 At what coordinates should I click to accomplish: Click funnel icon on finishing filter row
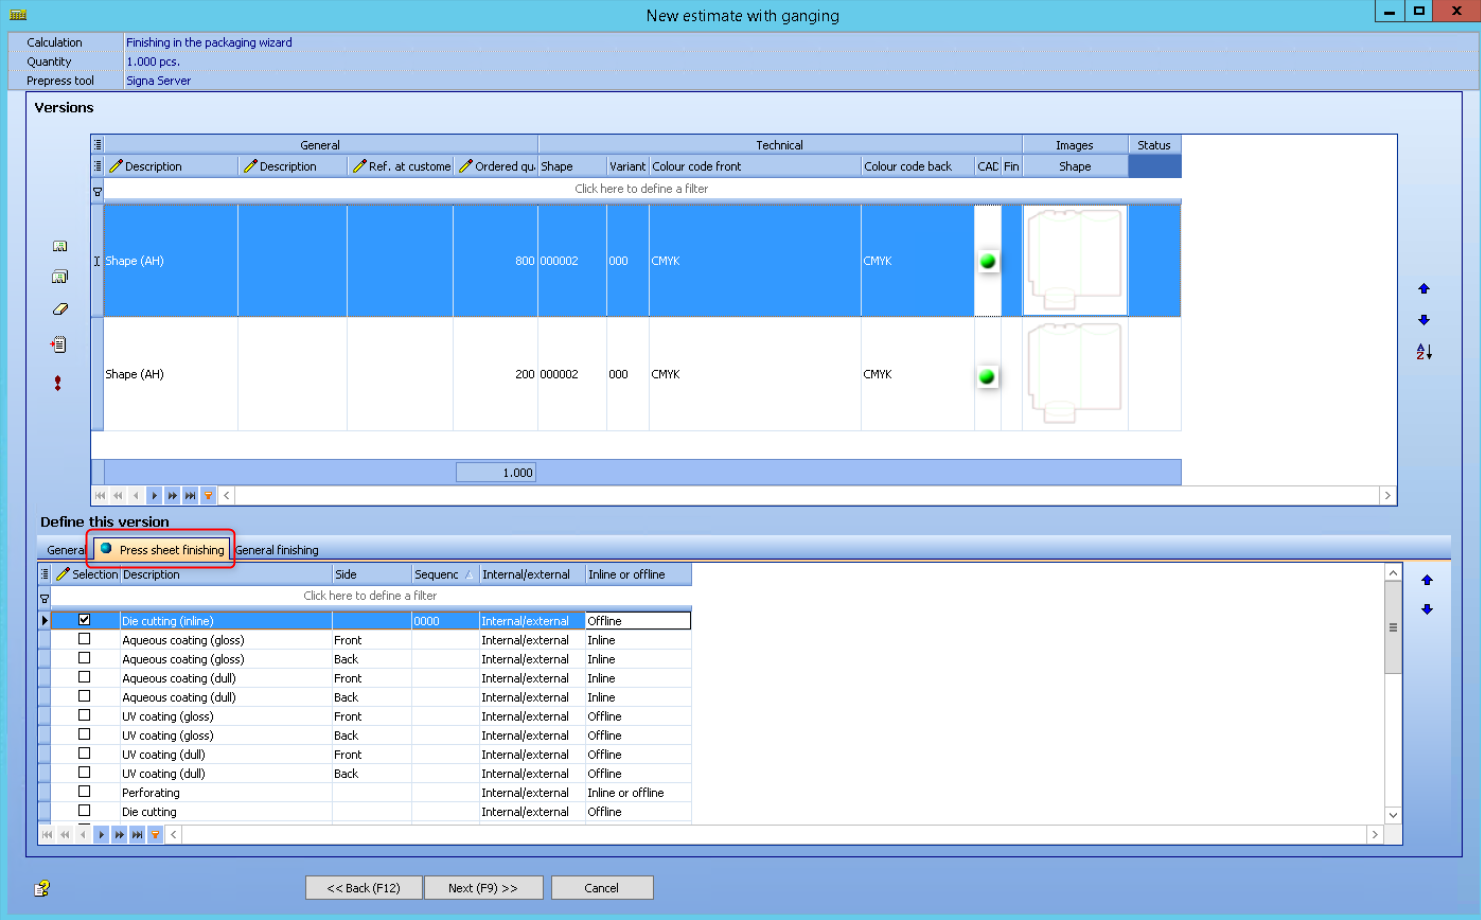tap(44, 597)
